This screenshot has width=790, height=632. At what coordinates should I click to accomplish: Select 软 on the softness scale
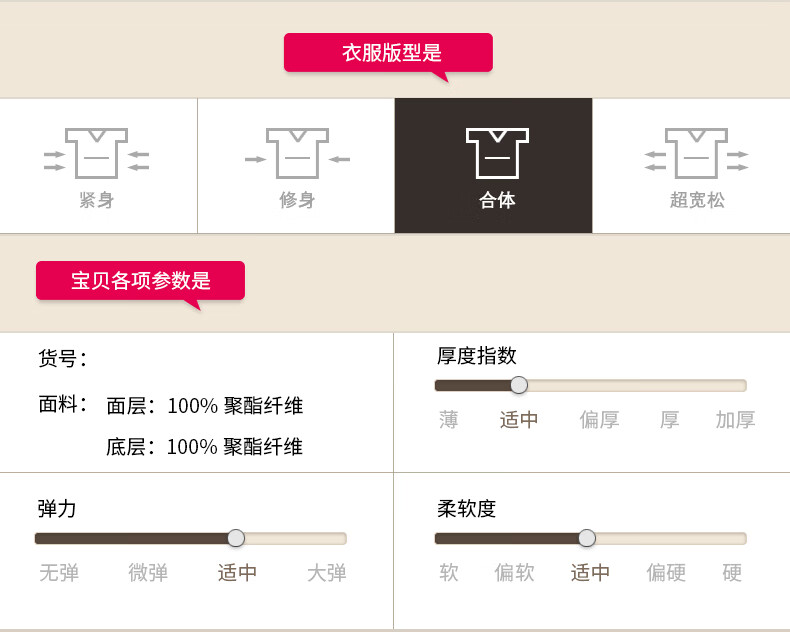coord(449,573)
